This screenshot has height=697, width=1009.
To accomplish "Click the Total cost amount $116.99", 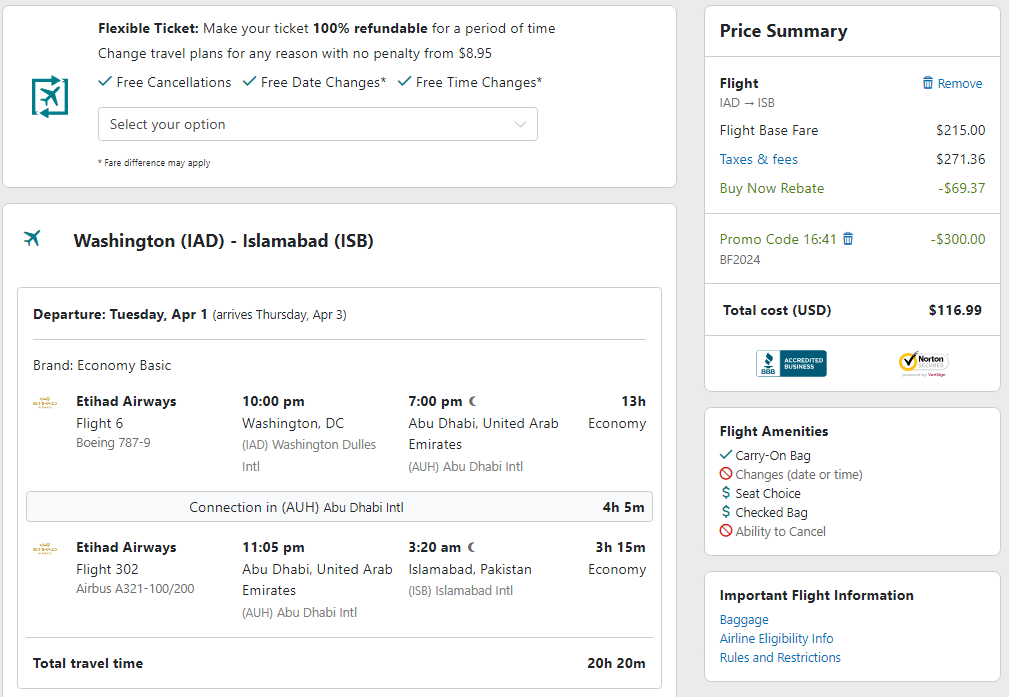I will [x=955, y=310].
